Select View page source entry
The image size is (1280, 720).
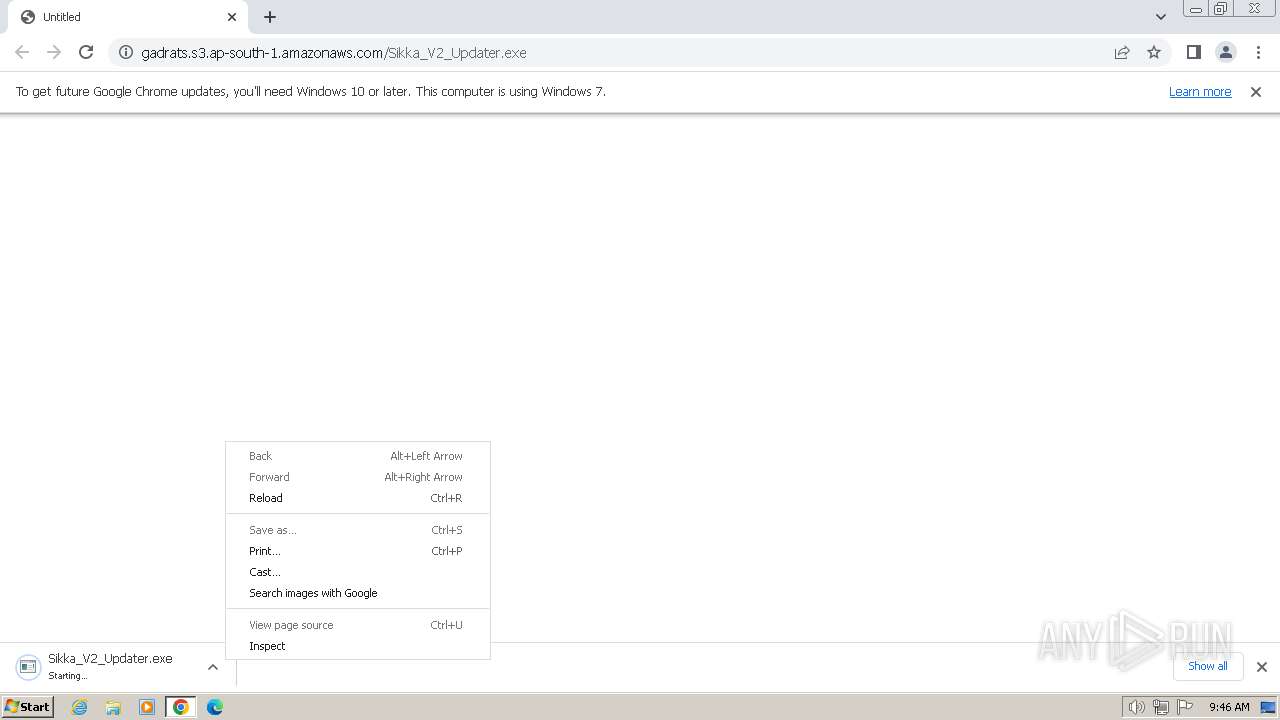(x=358, y=625)
